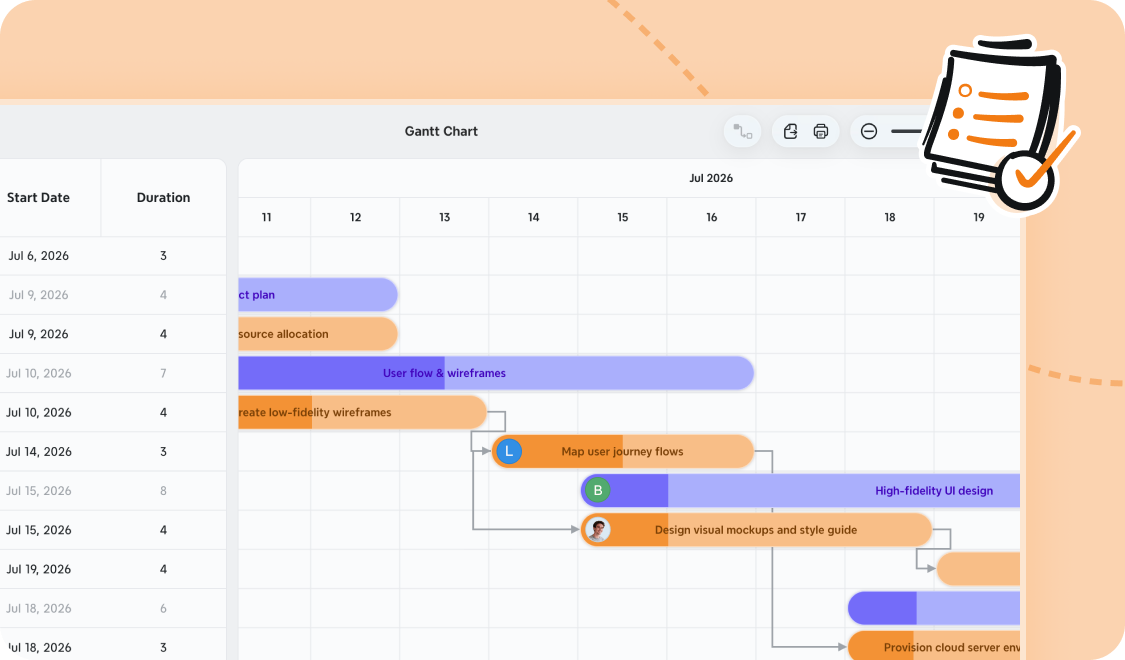Click the duration value 8
The image size is (1125, 660).
tap(164, 491)
